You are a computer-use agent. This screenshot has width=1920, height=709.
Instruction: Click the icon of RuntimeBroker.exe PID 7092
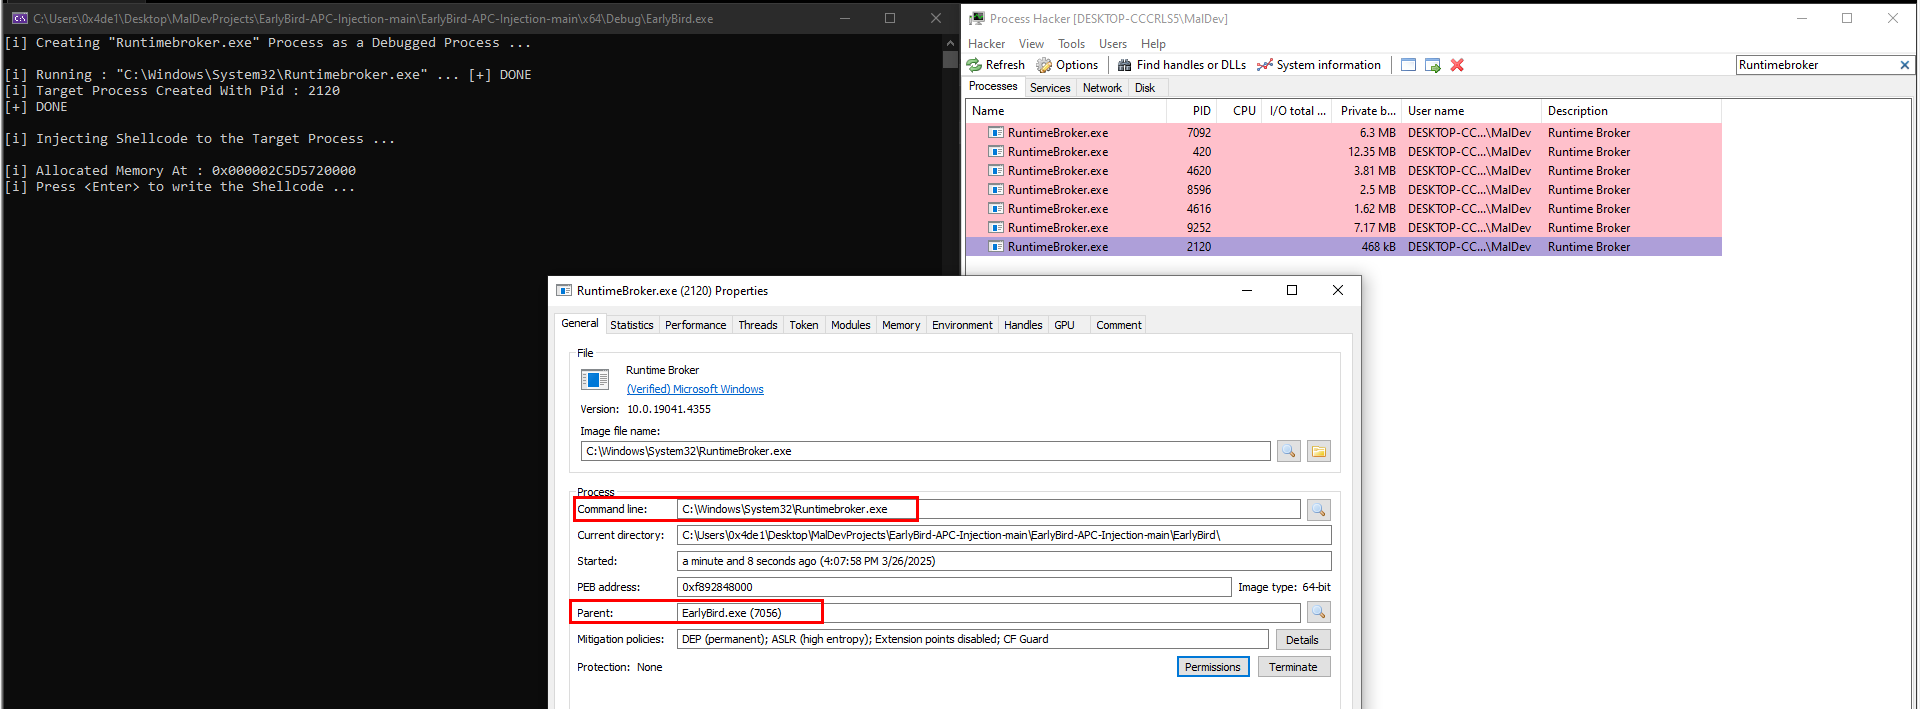coord(996,133)
